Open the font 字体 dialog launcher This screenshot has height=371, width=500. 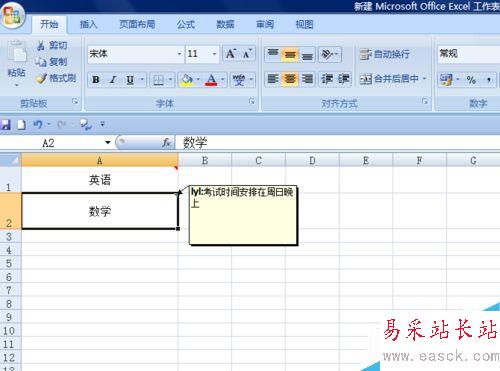point(252,101)
